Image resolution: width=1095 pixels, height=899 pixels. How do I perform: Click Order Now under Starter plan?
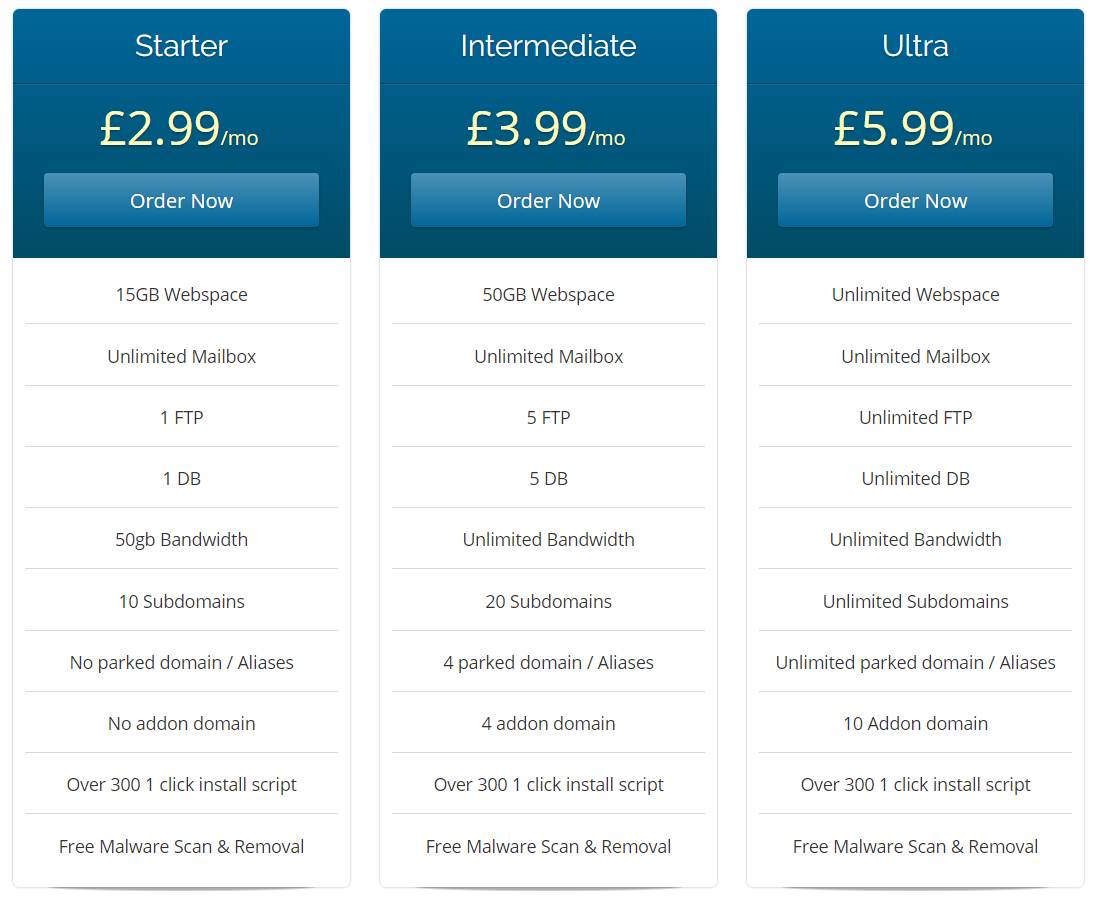[x=182, y=200]
